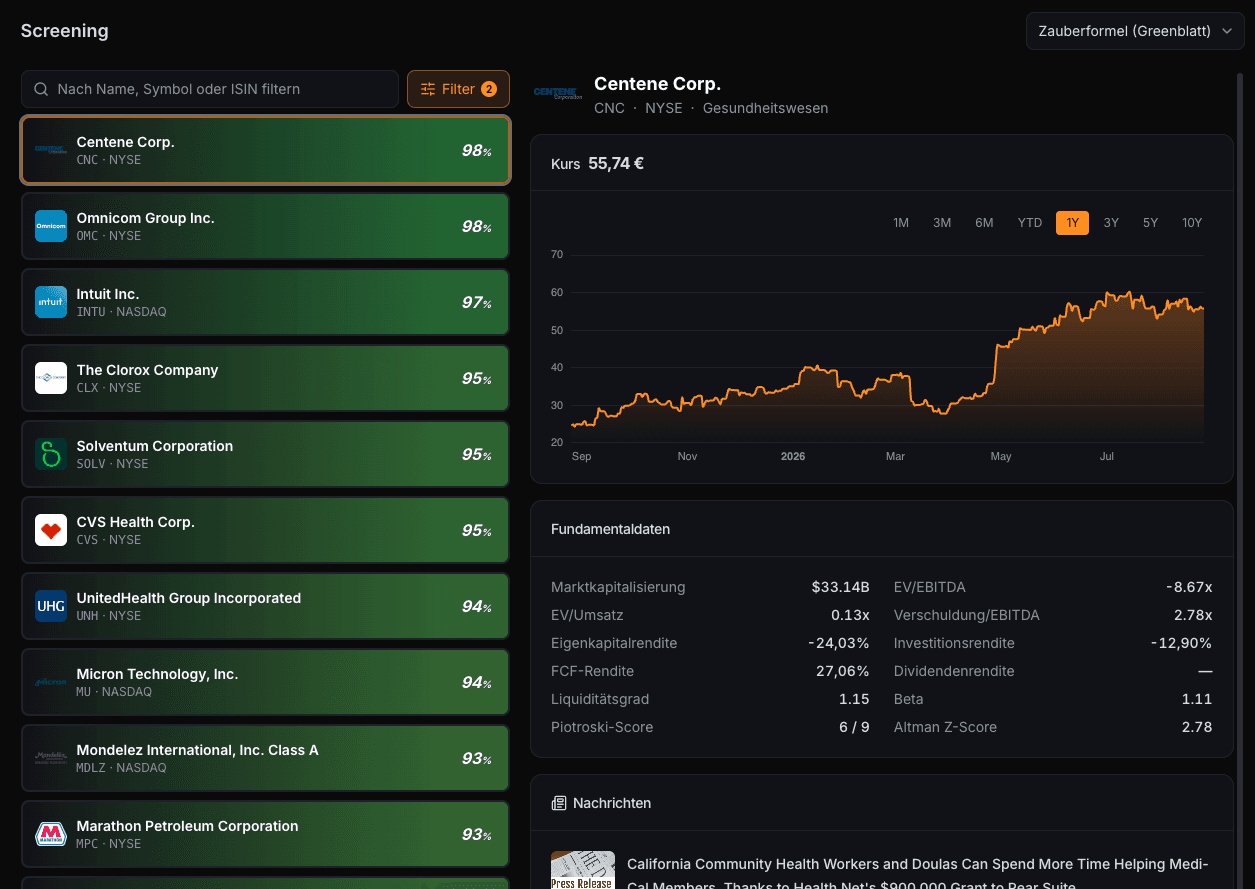Viewport: 1255px width, 889px height.
Task: Click the filter count badge 2
Action: [489, 89]
